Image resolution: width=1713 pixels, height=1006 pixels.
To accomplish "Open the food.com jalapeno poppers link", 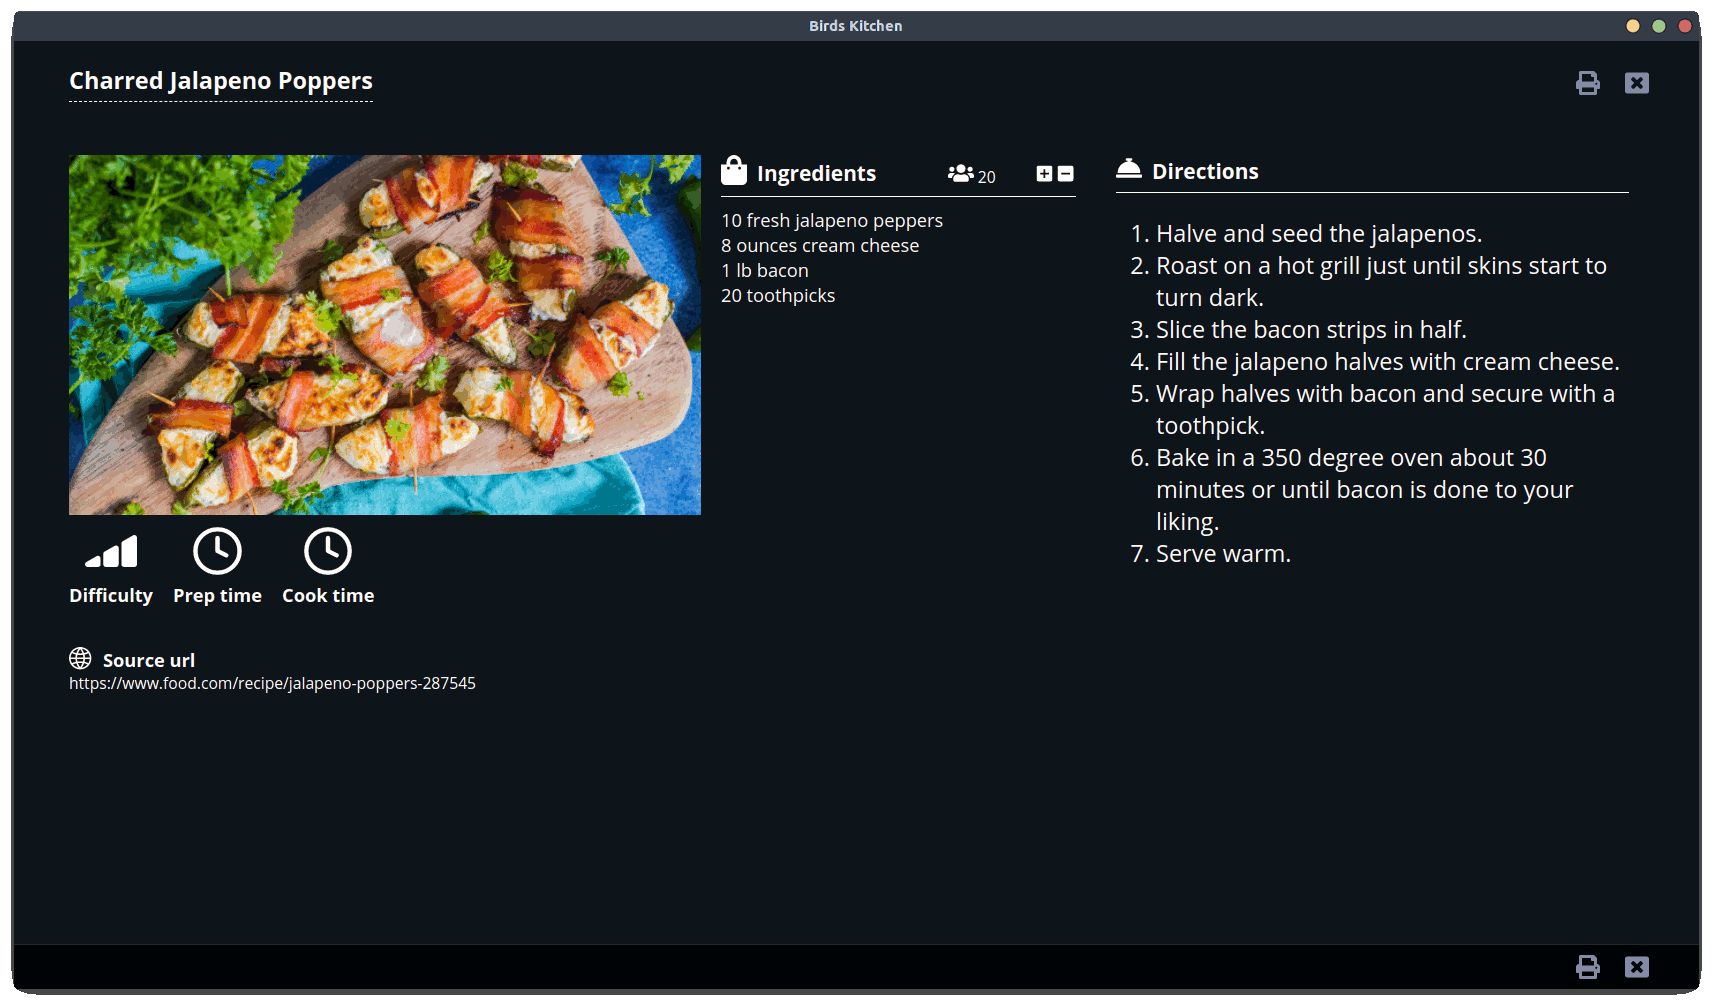I will (272, 683).
